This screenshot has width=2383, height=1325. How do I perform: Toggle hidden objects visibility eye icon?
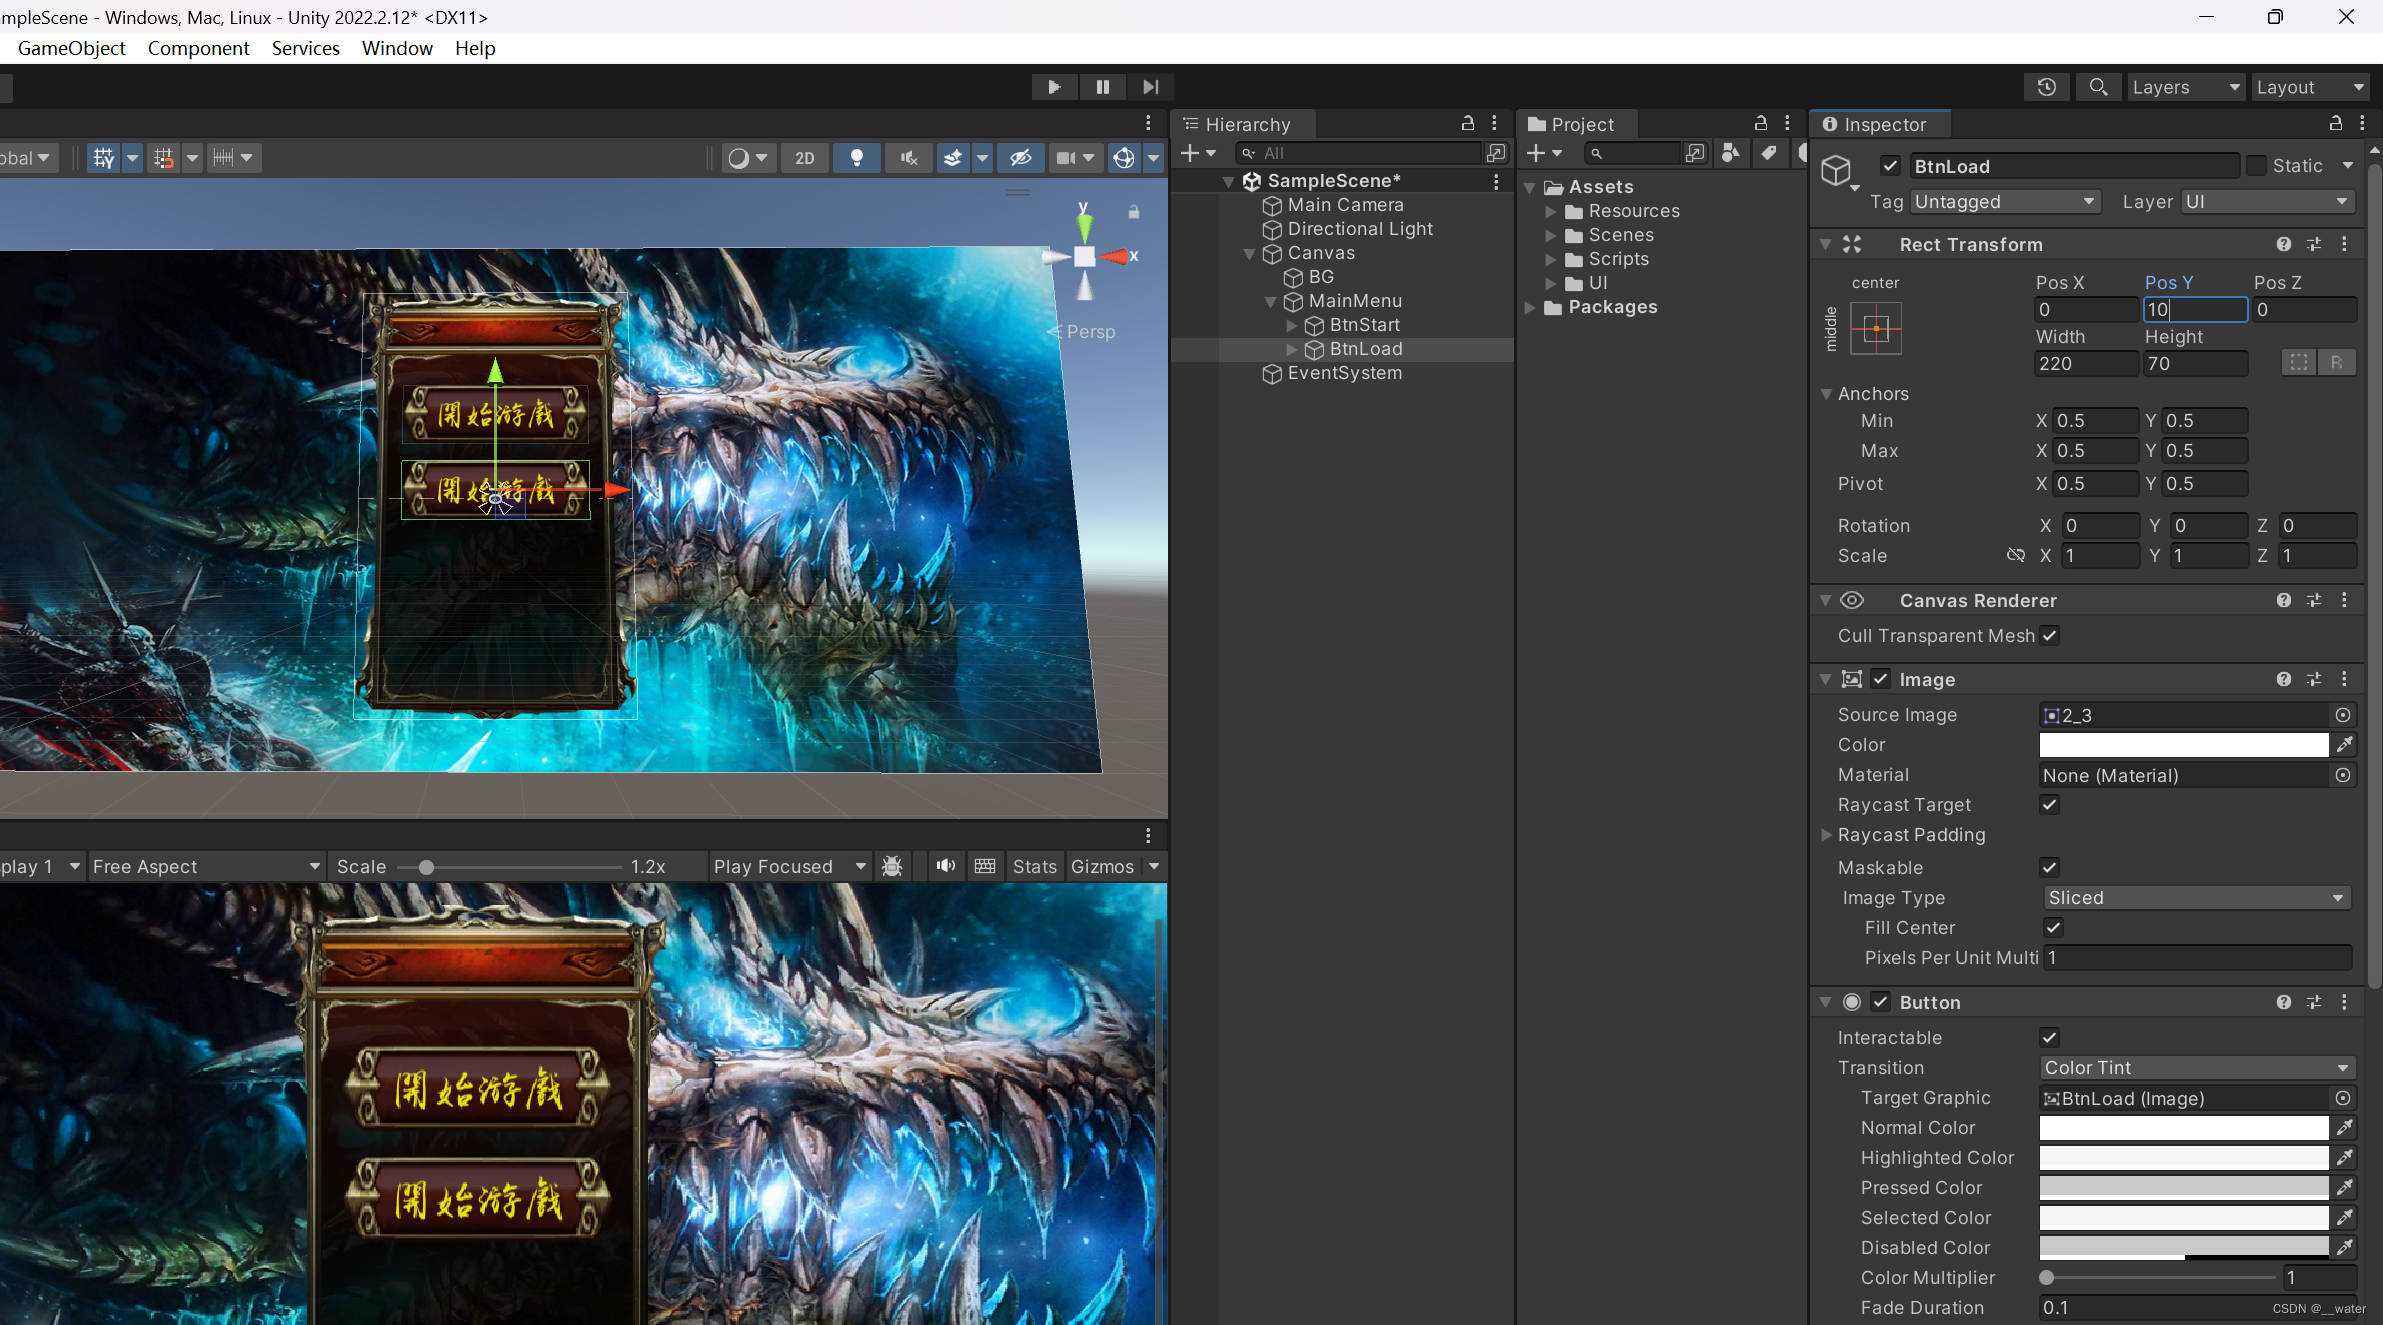click(x=1020, y=158)
